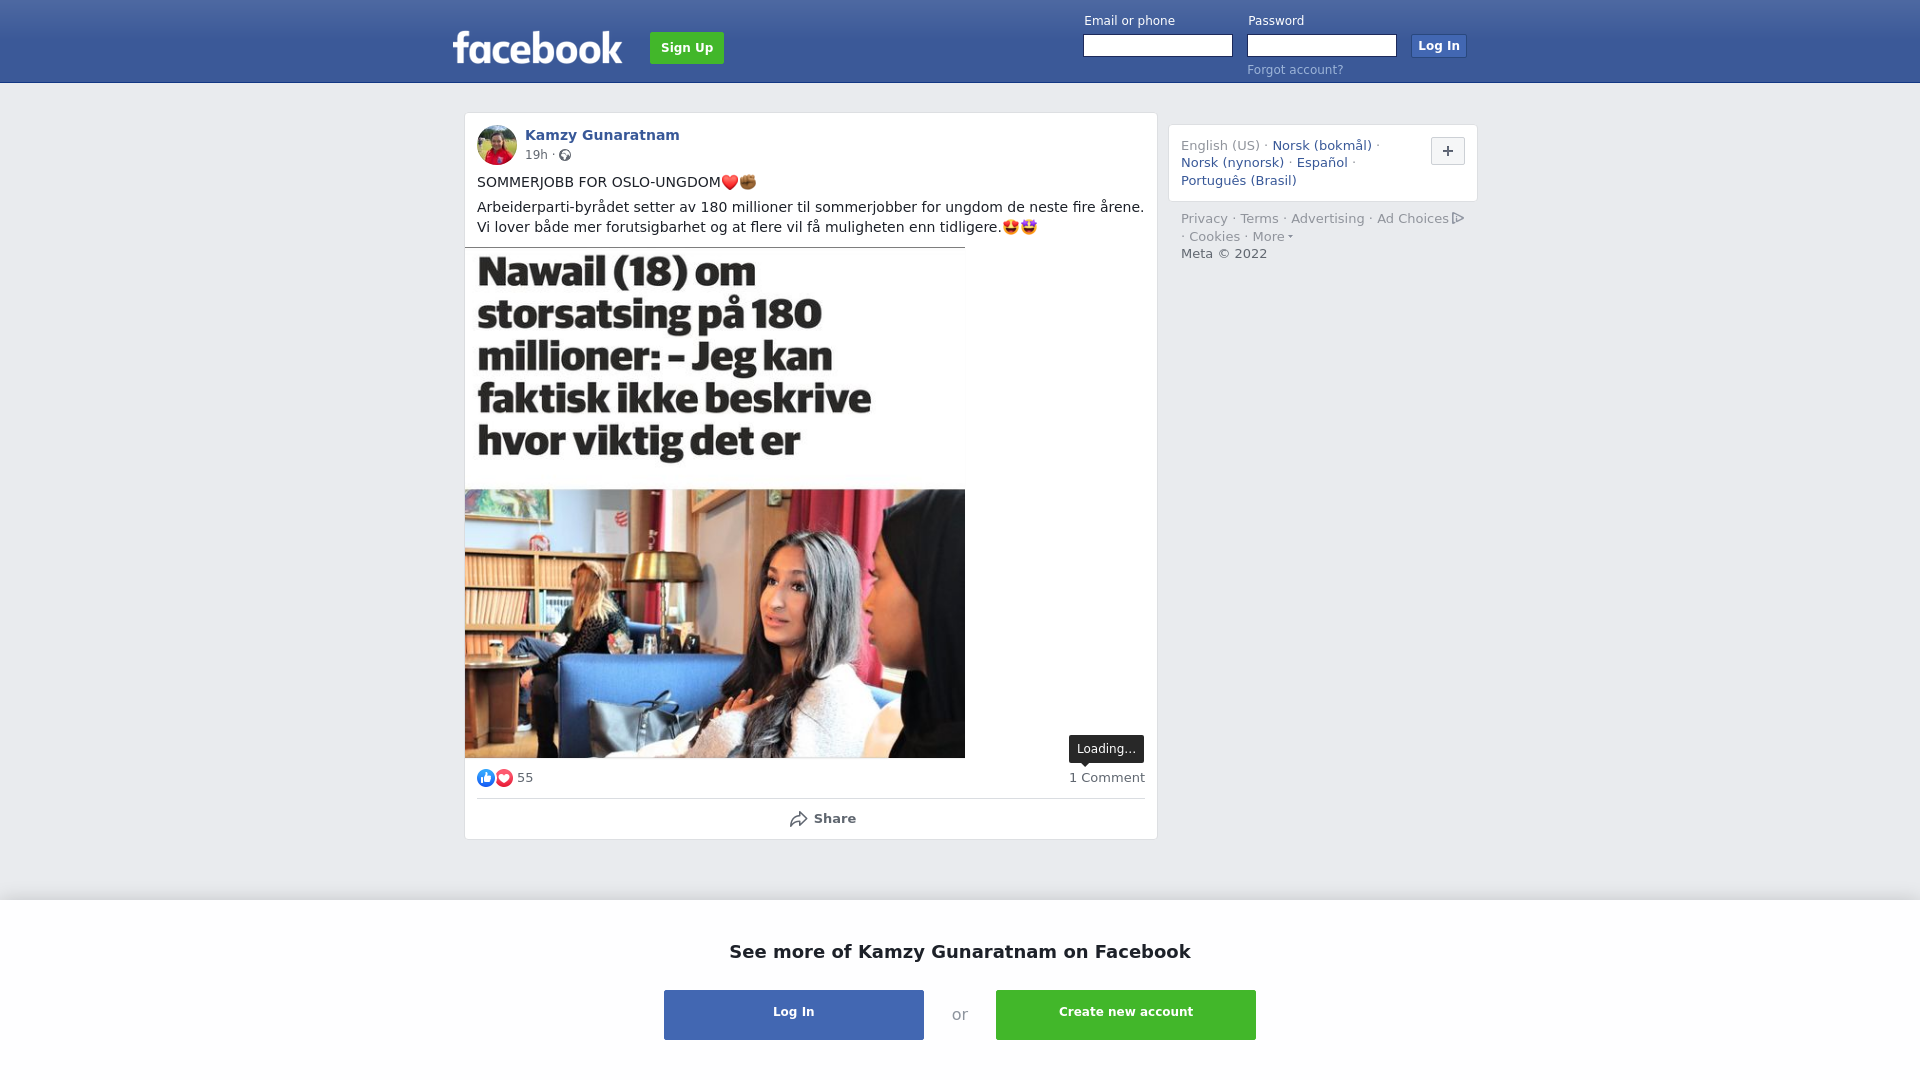
Task: Click the Sign Up button
Action: [x=687, y=48]
